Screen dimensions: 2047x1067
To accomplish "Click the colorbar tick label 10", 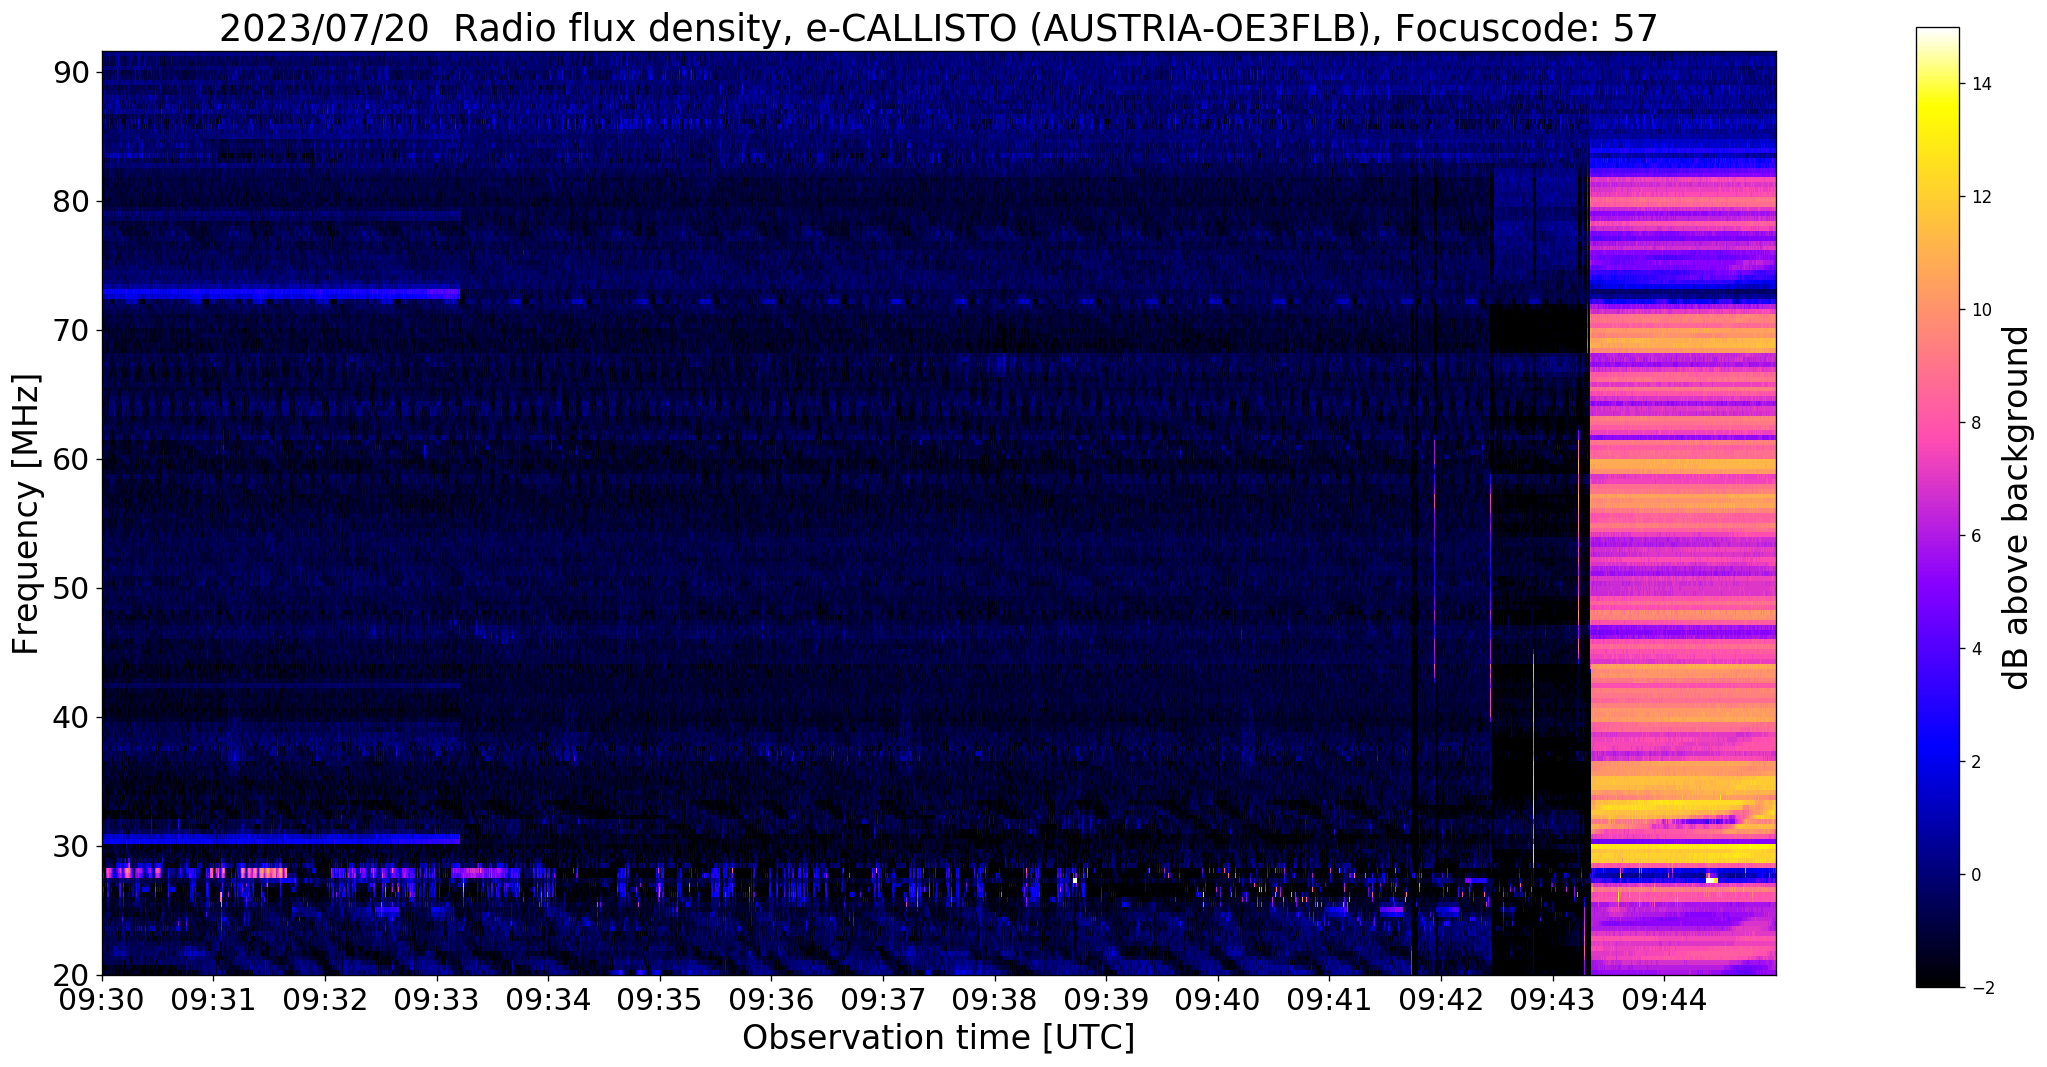I will pos(1980,310).
